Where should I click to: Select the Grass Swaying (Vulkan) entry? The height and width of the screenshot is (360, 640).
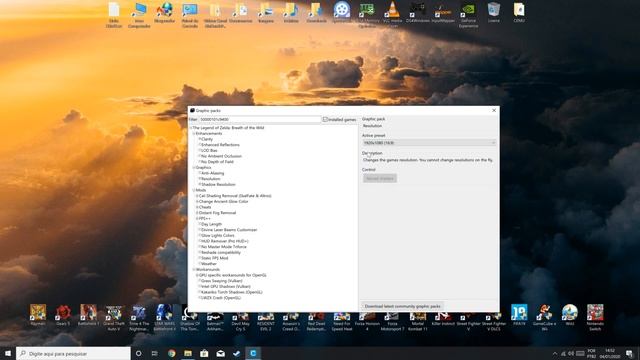pyautogui.click(x=222, y=281)
